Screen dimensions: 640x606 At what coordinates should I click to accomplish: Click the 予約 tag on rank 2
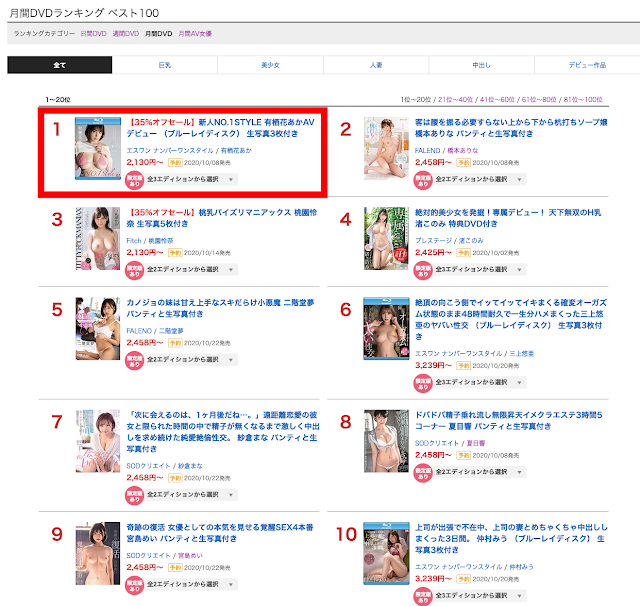[x=464, y=163]
